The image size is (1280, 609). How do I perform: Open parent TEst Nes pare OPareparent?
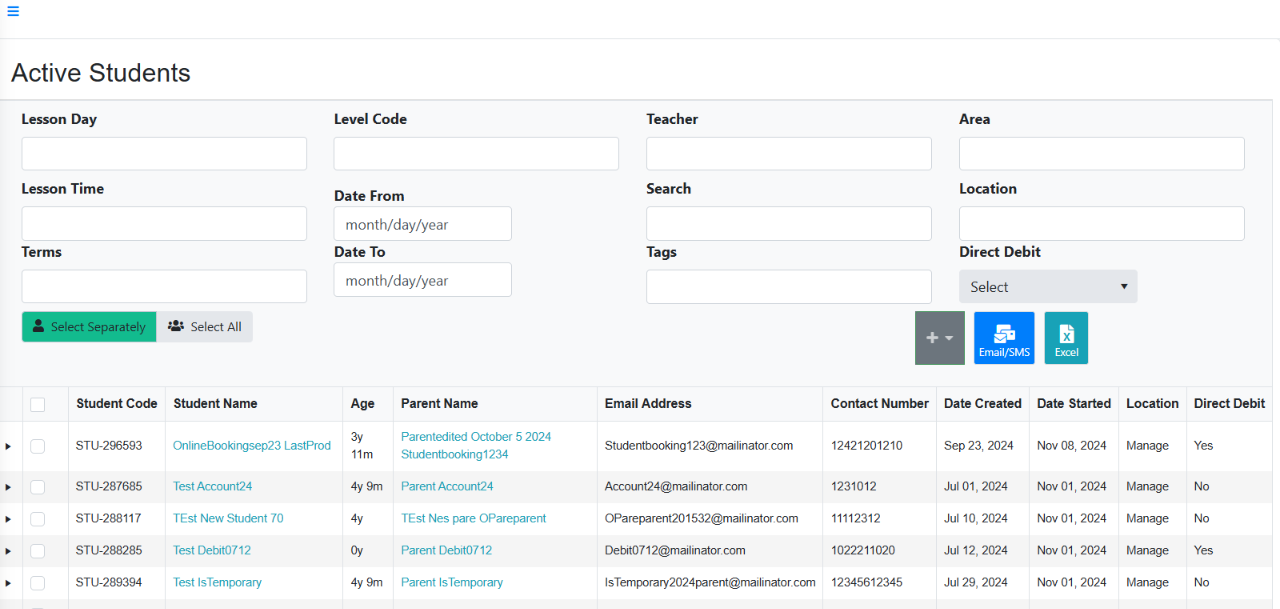[474, 519]
